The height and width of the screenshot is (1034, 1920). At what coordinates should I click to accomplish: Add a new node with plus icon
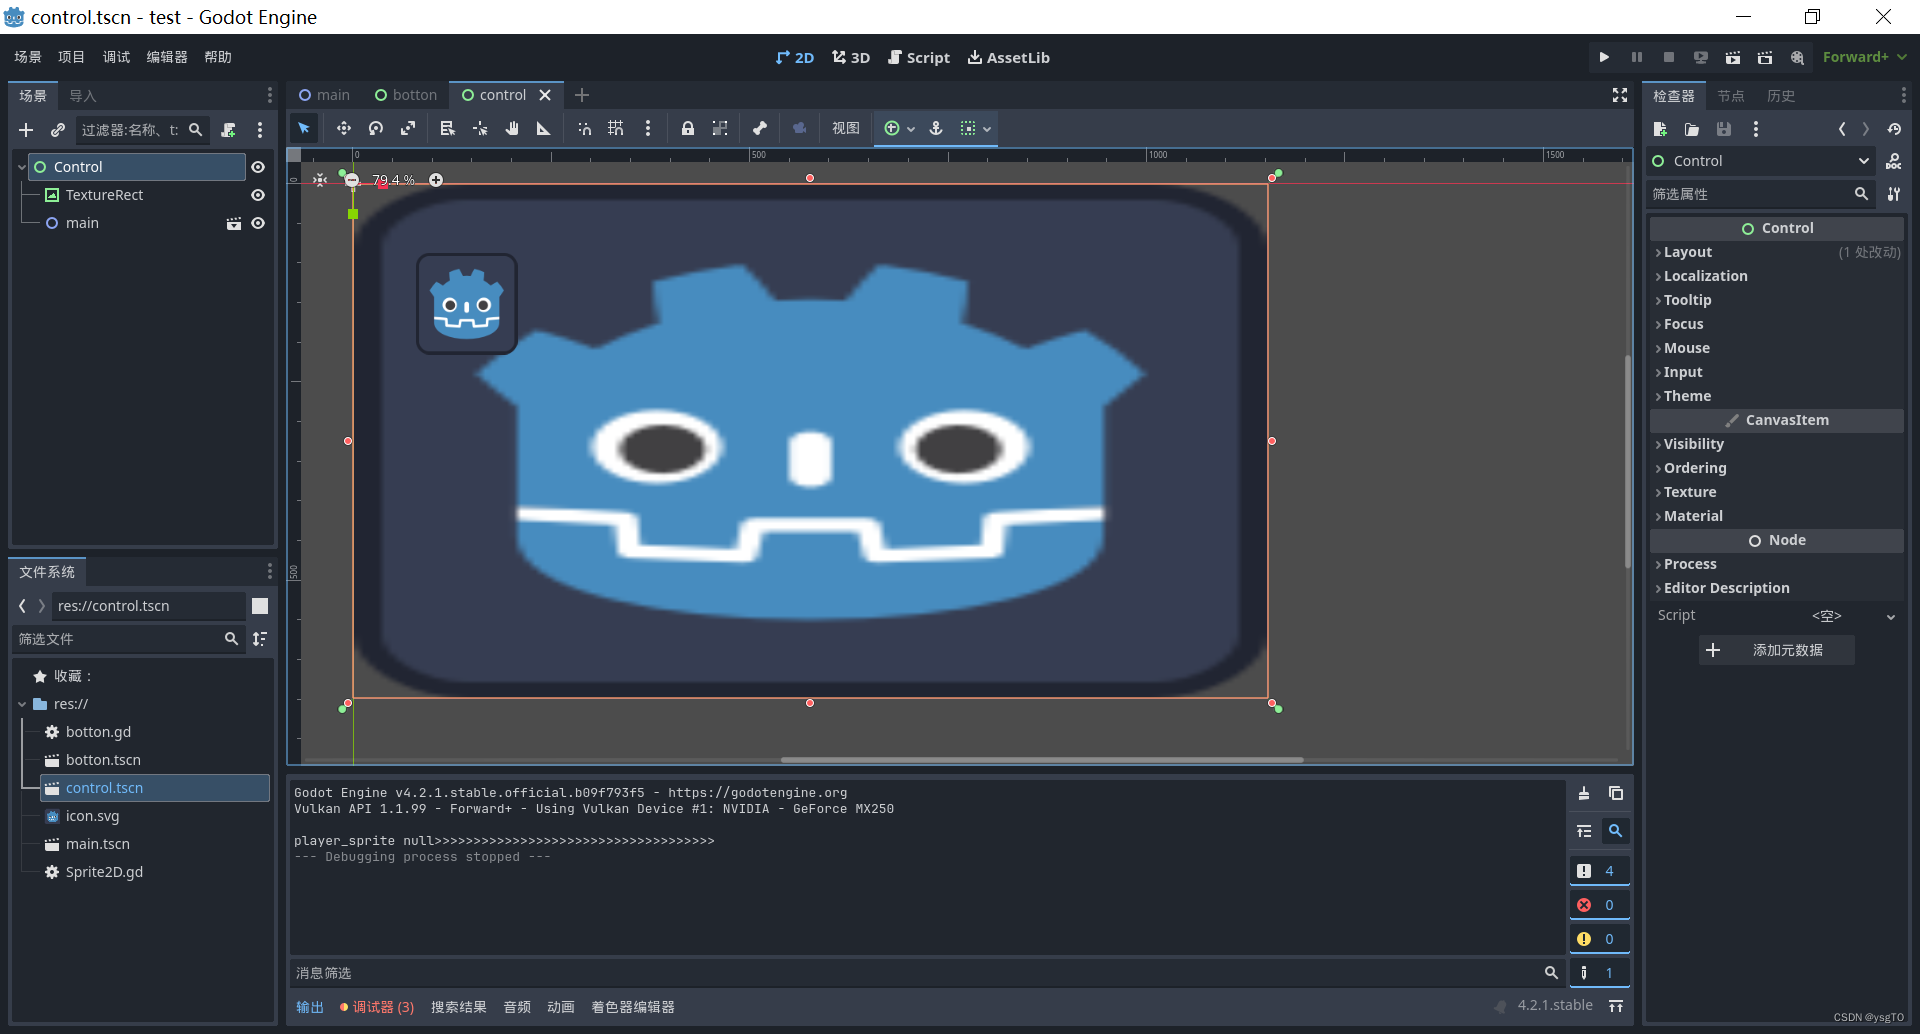click(26, 130)
